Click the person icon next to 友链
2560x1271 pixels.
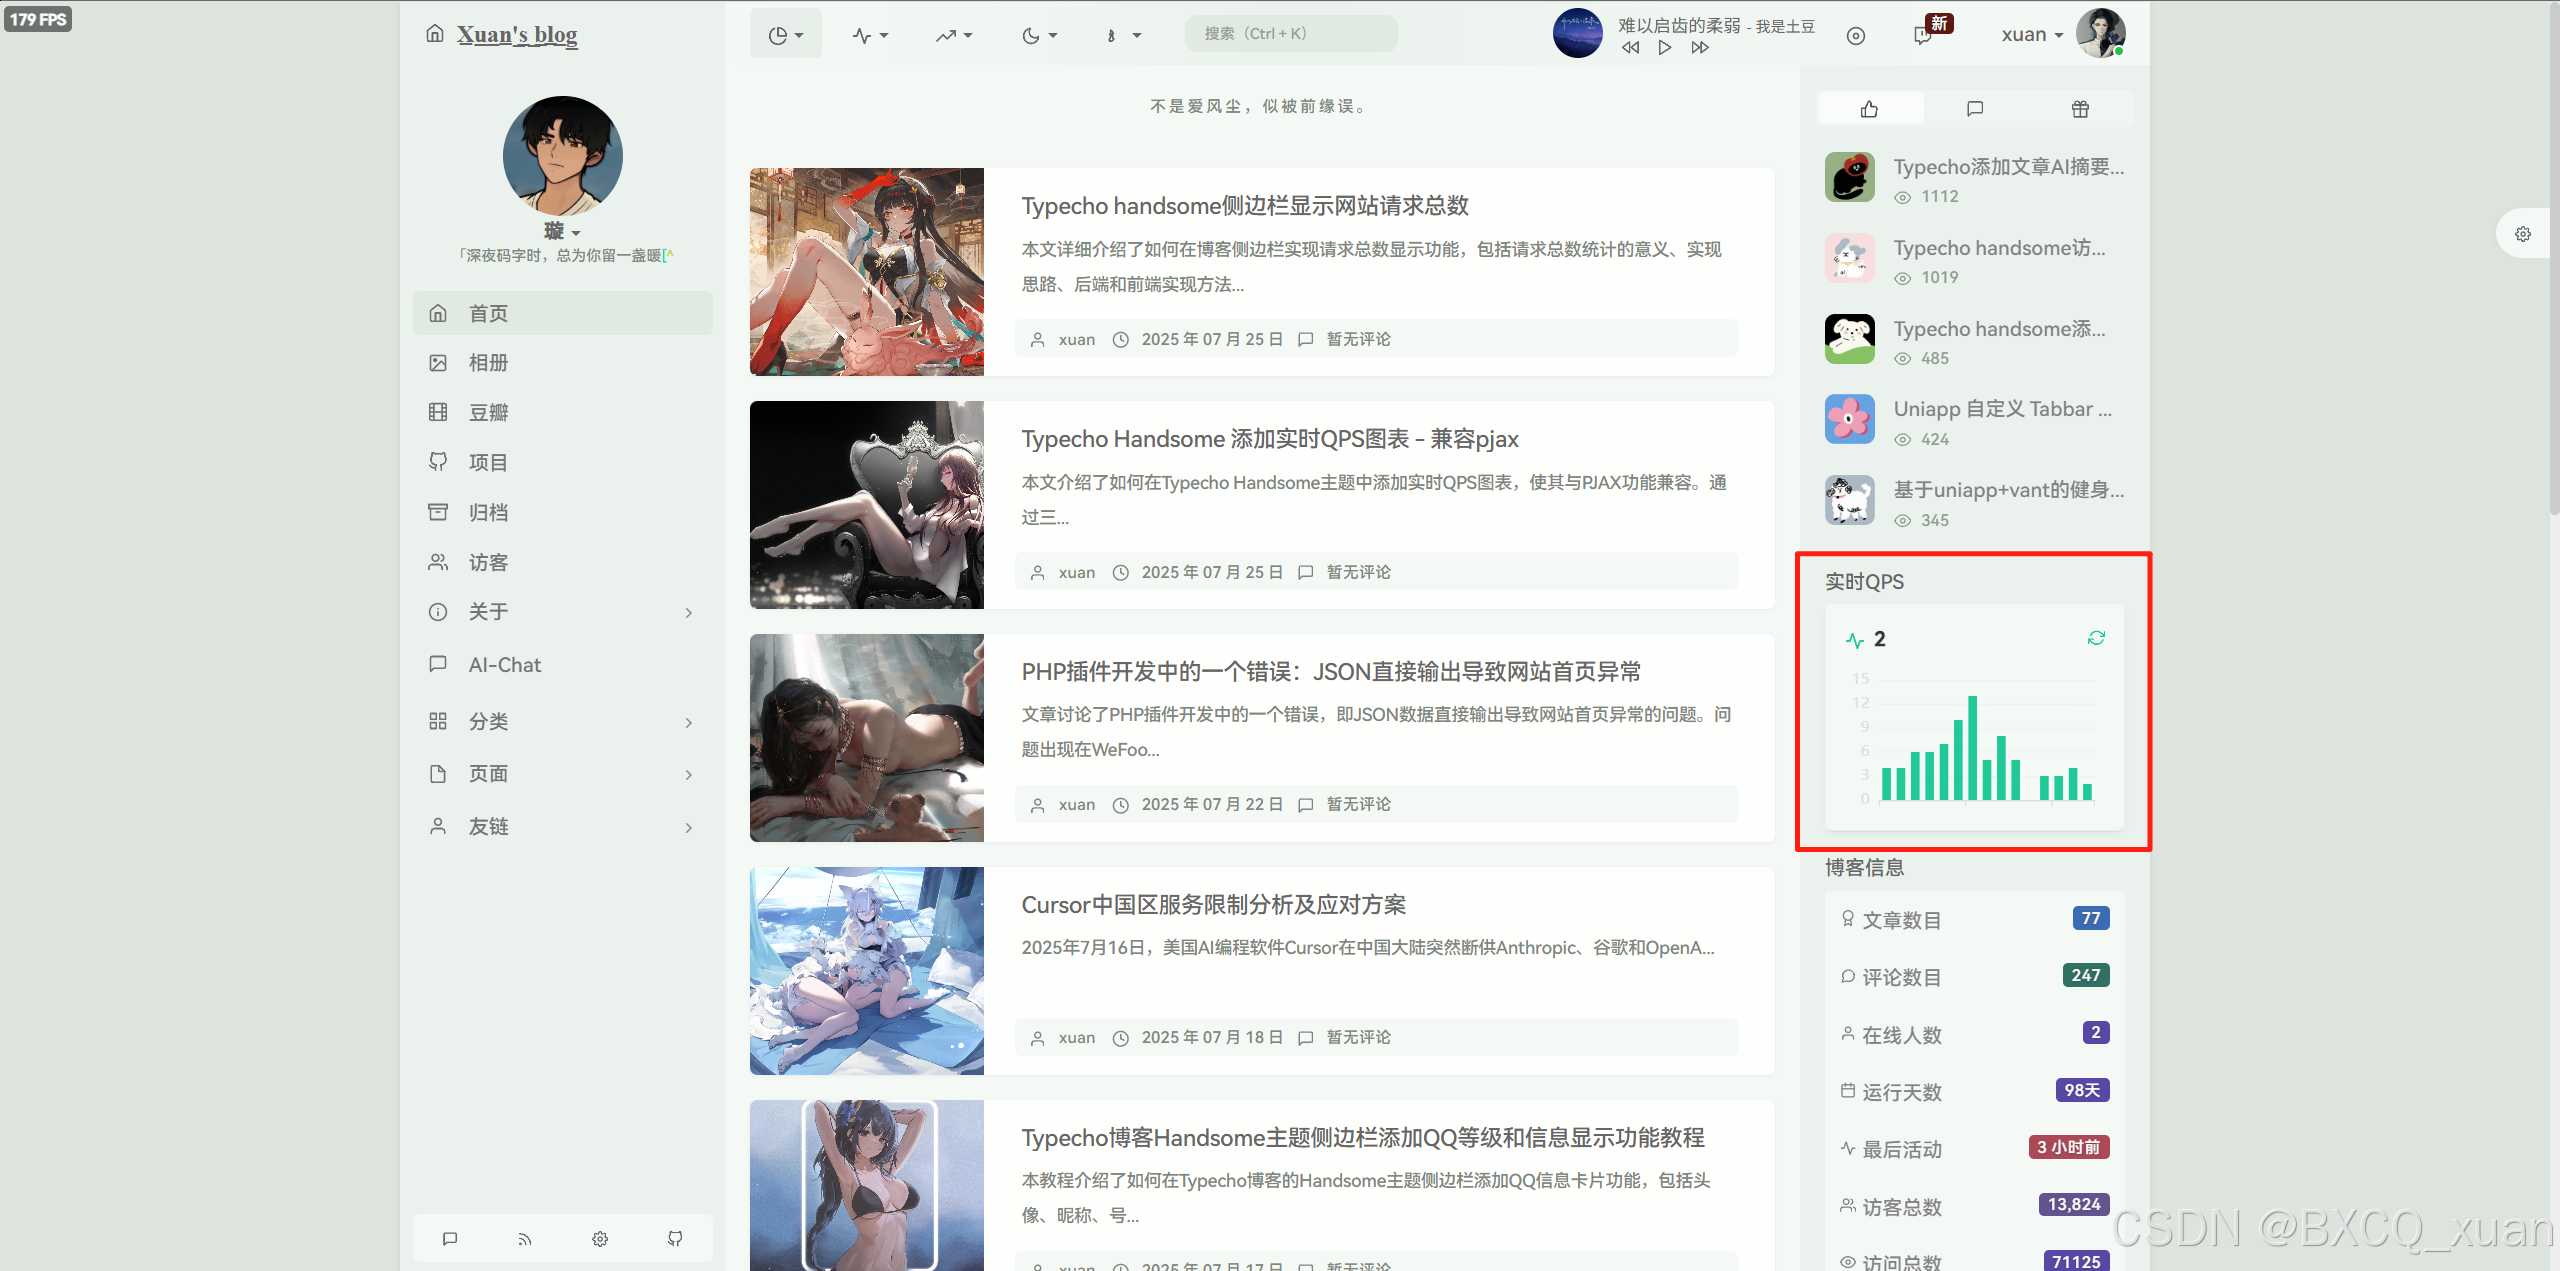click(x=438, y=826)
